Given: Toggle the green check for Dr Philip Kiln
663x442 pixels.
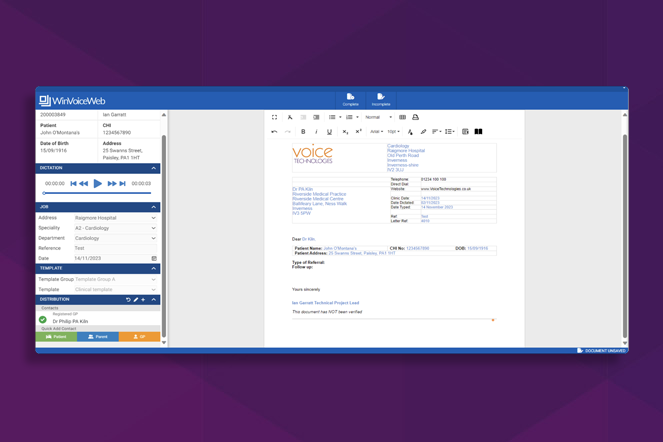Looking at the screenshot, I should tap(43, 320).
